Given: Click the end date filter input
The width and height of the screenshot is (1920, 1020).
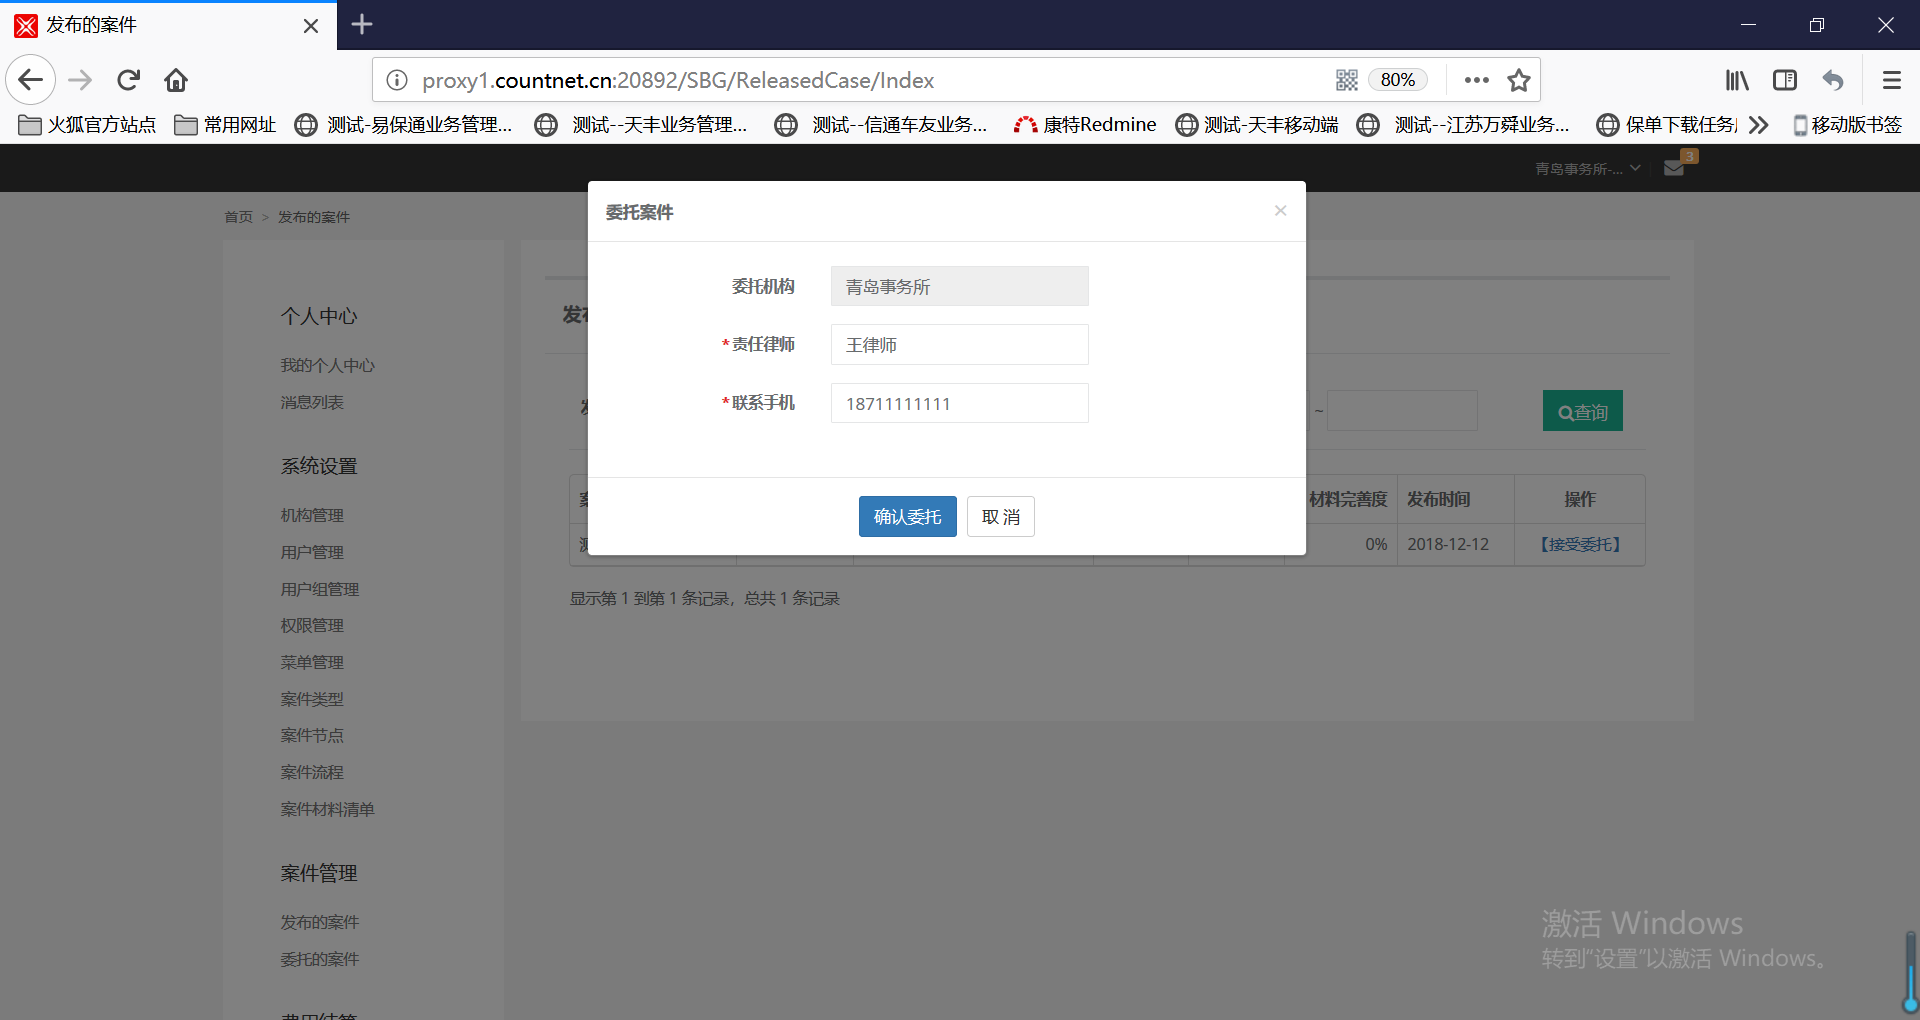Looking at the screenshot, I should (x=1402, y=411).
